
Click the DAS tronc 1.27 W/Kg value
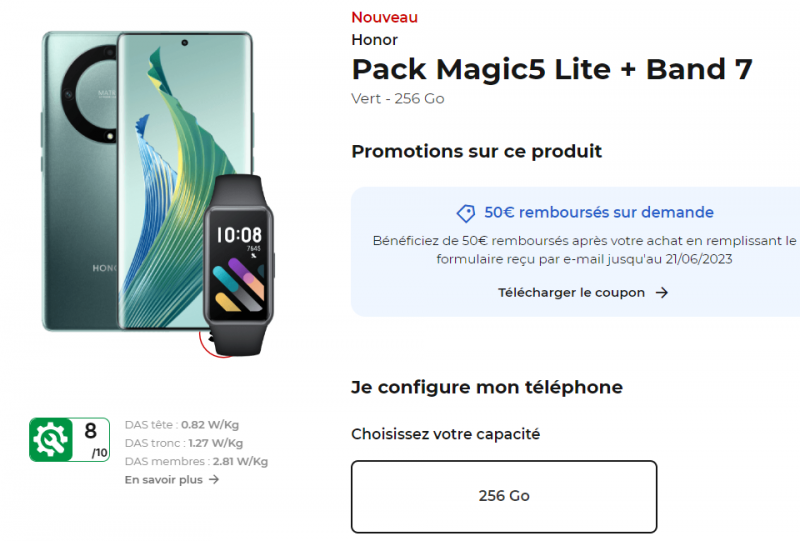(215, 443)
